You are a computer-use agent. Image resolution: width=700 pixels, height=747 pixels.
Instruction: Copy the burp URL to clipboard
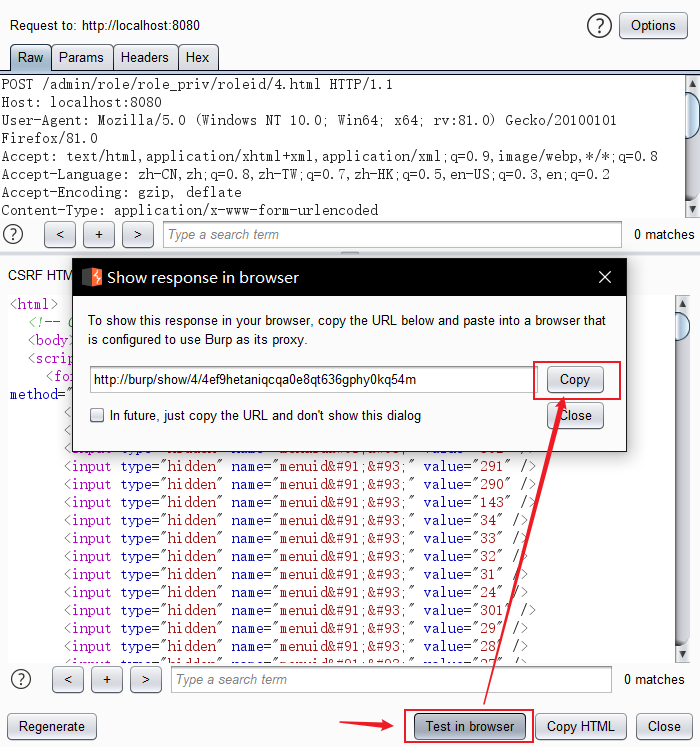click(575, 380)
